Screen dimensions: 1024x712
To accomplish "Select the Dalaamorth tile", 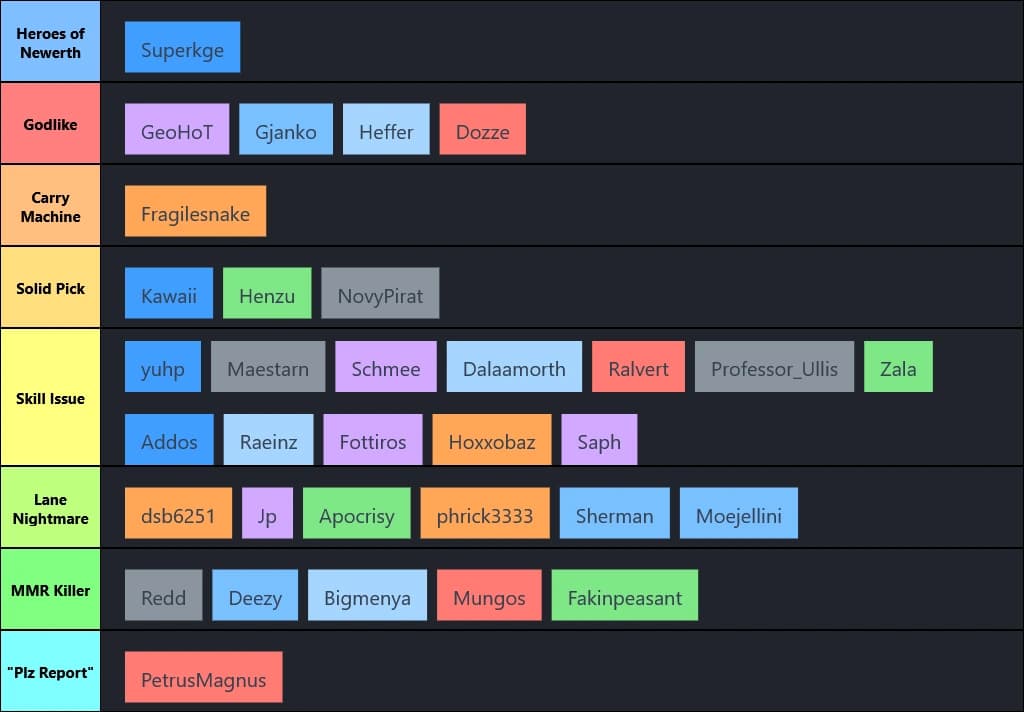I will [513, 367].
